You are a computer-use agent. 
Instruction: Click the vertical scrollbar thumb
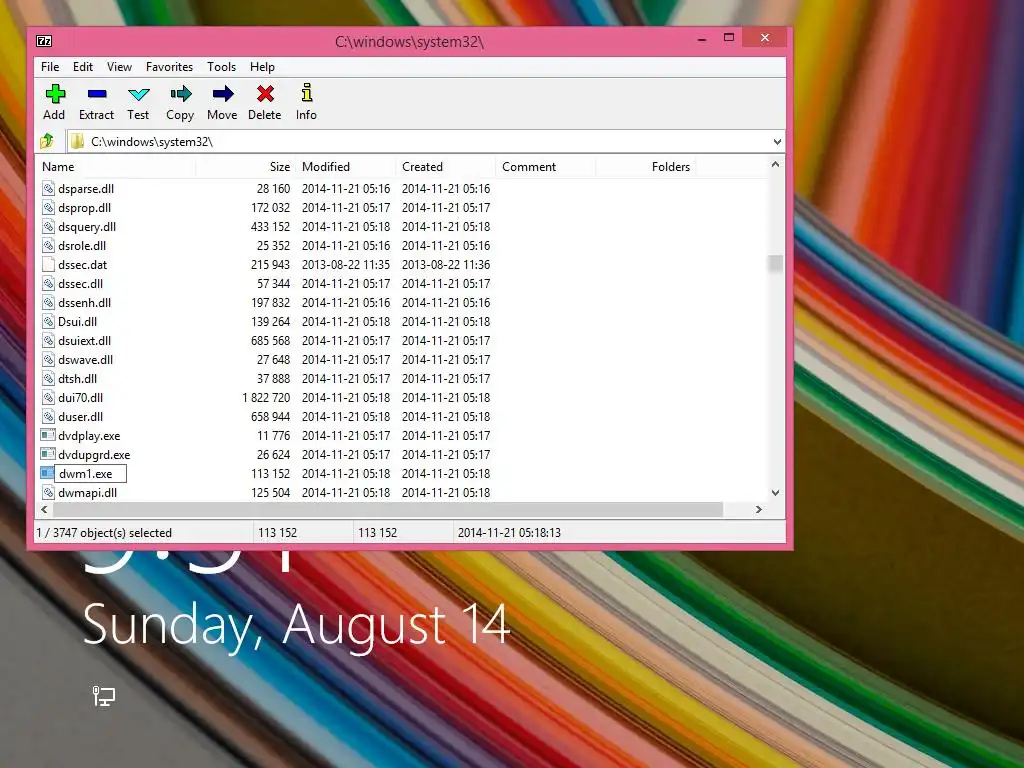[x=775, y=263]
